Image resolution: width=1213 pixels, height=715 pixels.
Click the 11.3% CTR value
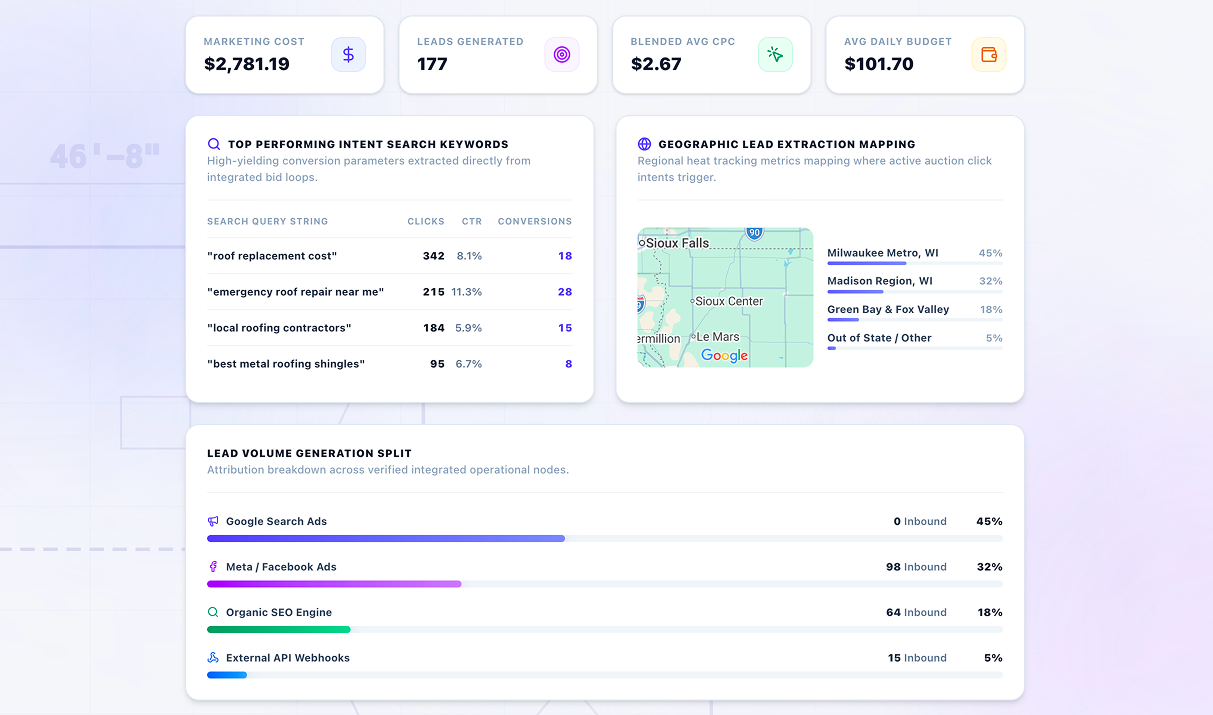click(466, 292)
